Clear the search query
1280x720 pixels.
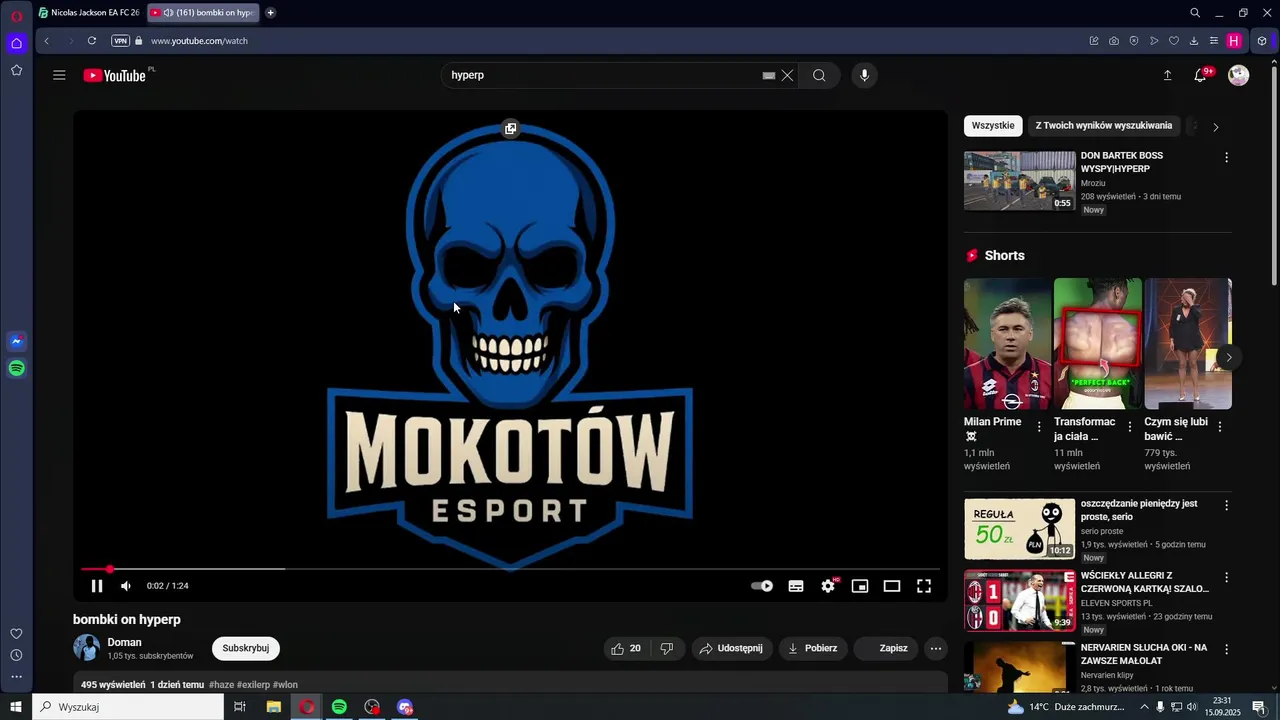pos(788,75)
